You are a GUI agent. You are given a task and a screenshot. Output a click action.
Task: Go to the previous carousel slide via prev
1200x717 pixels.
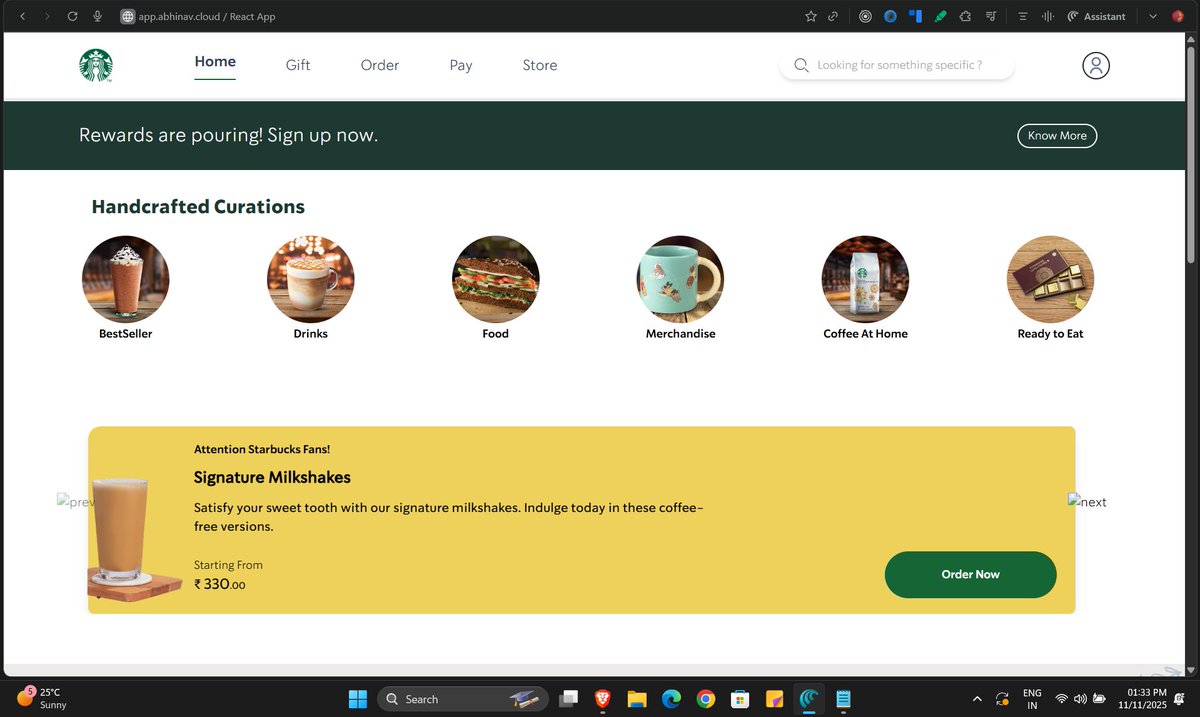[76, 501]
